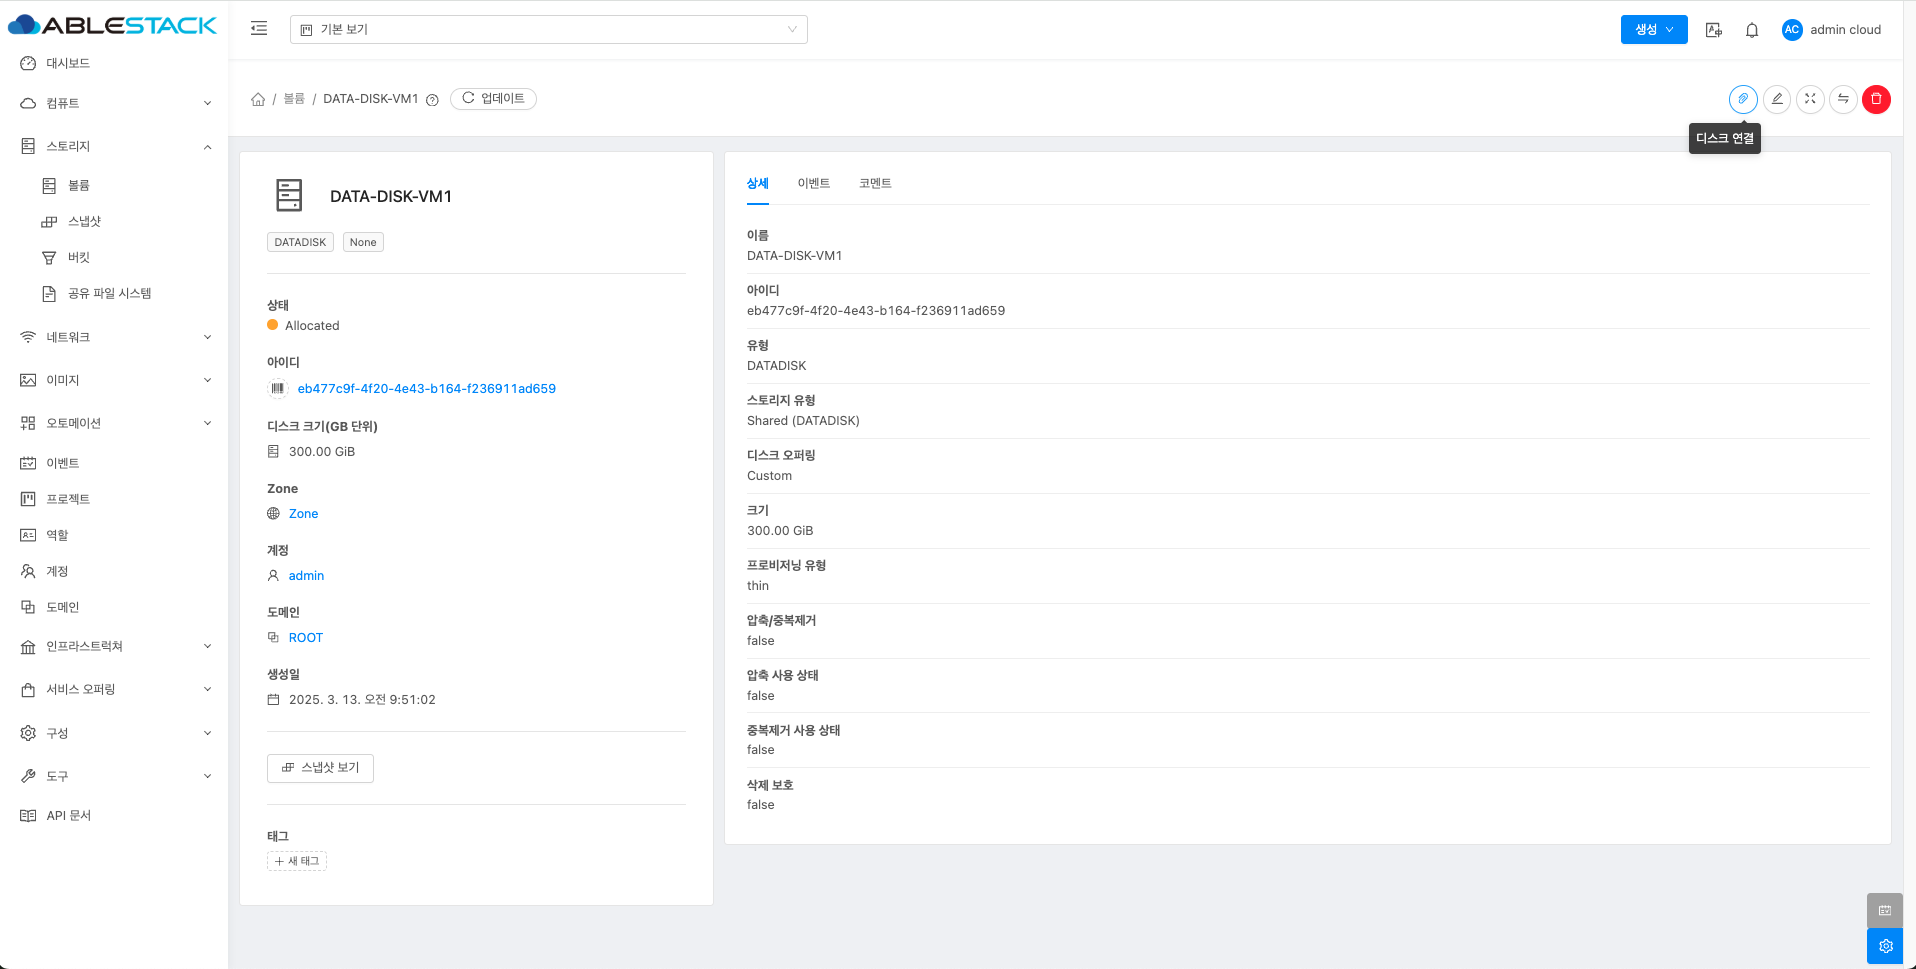Screen dimensions: 1916x969
Task: Expand the 네트워크 sidebar menu
Action: (114, 337)
